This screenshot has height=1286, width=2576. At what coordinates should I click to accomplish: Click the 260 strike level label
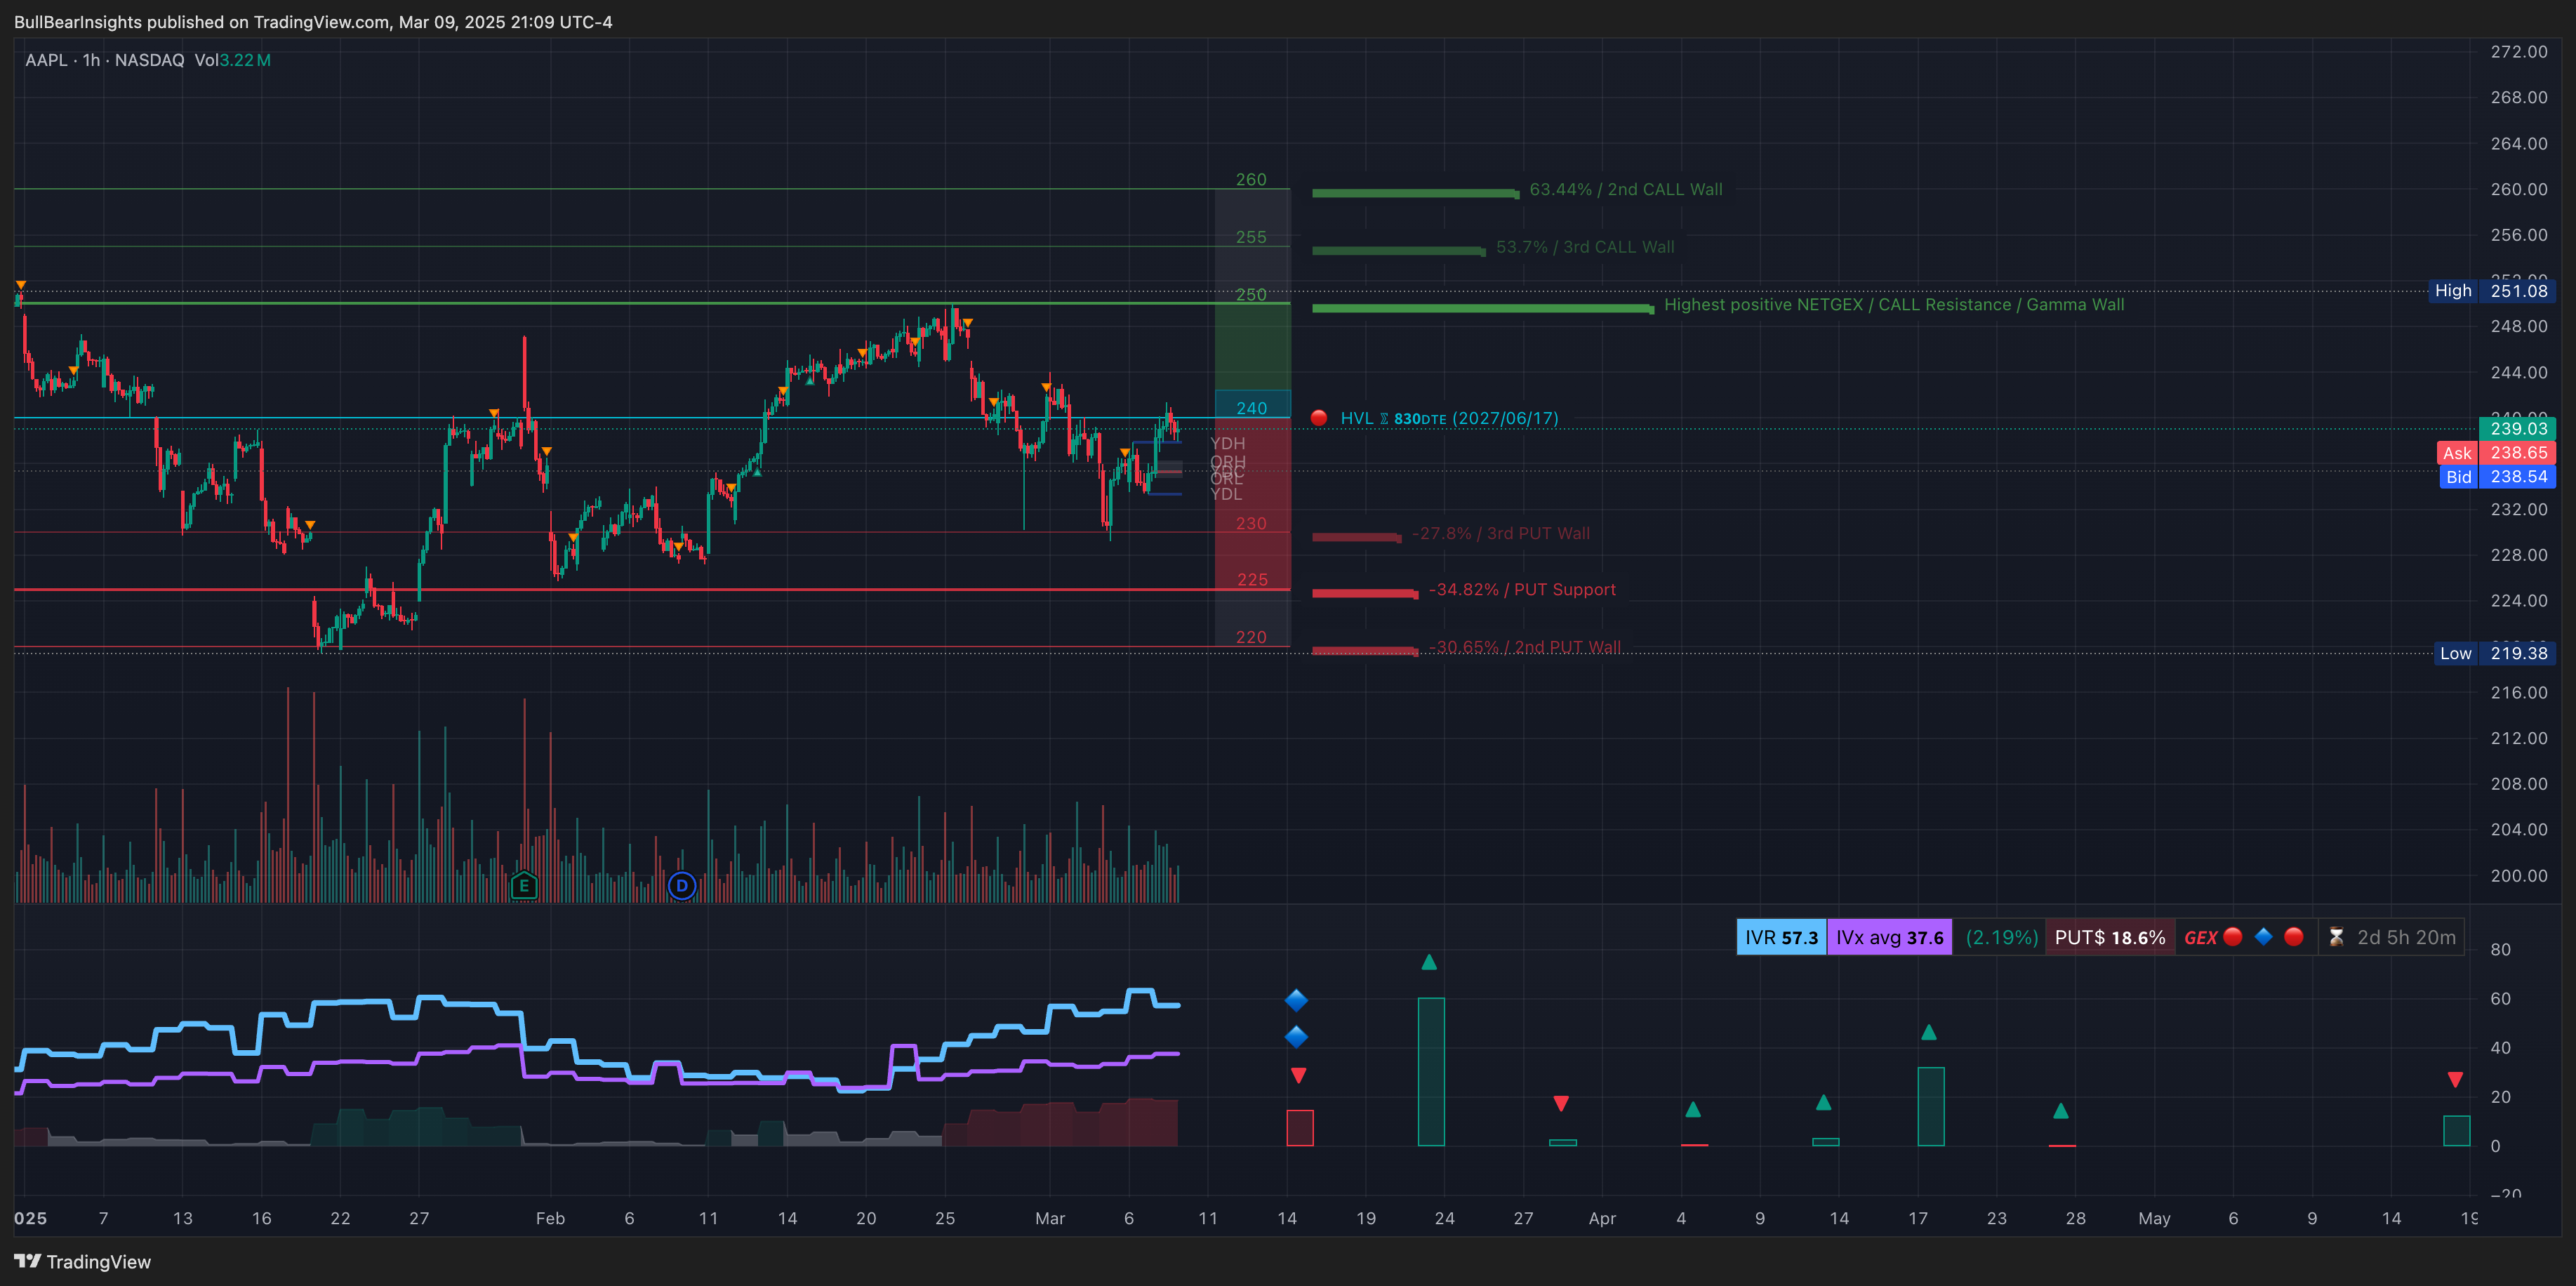1251,179
